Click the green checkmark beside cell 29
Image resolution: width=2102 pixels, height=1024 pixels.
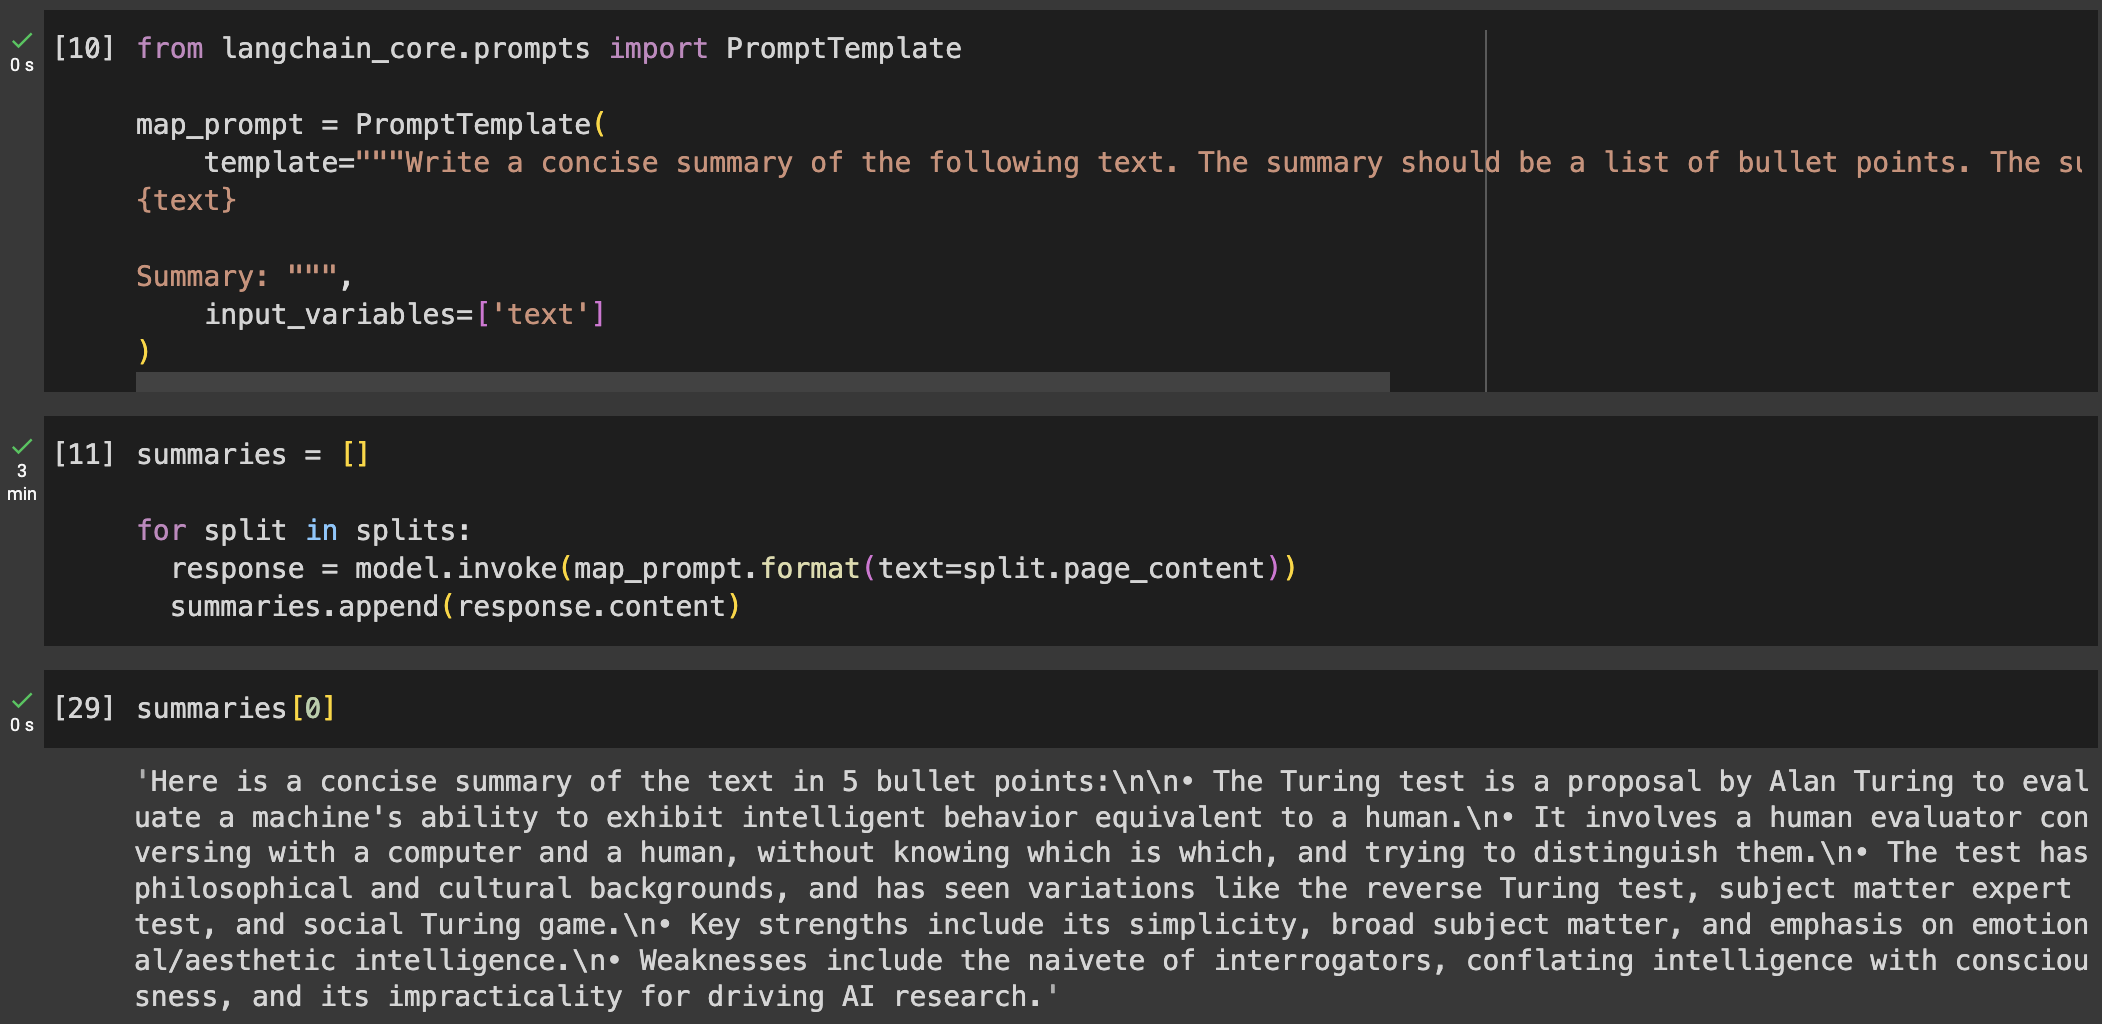point(22,700)
